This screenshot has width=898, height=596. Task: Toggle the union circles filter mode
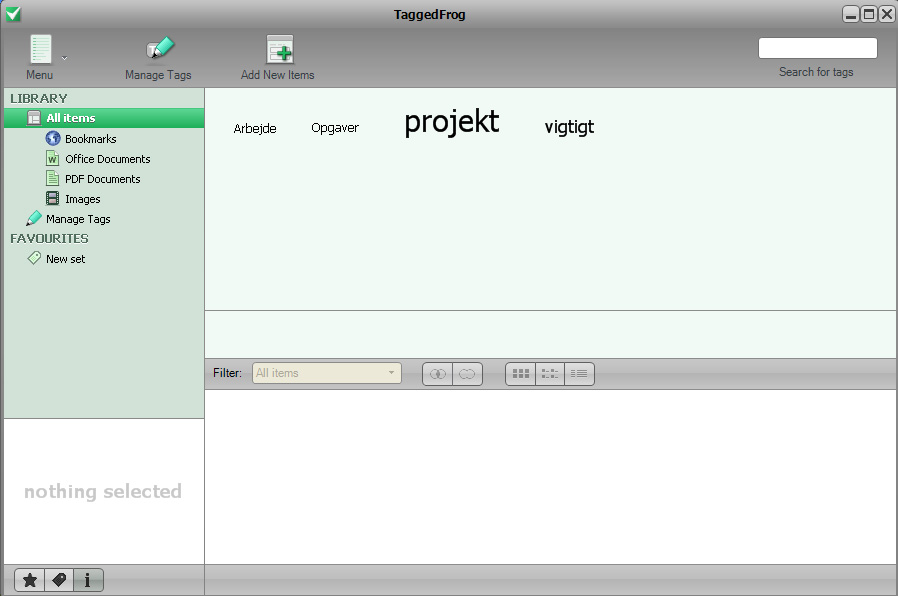(x=467, y=374)
